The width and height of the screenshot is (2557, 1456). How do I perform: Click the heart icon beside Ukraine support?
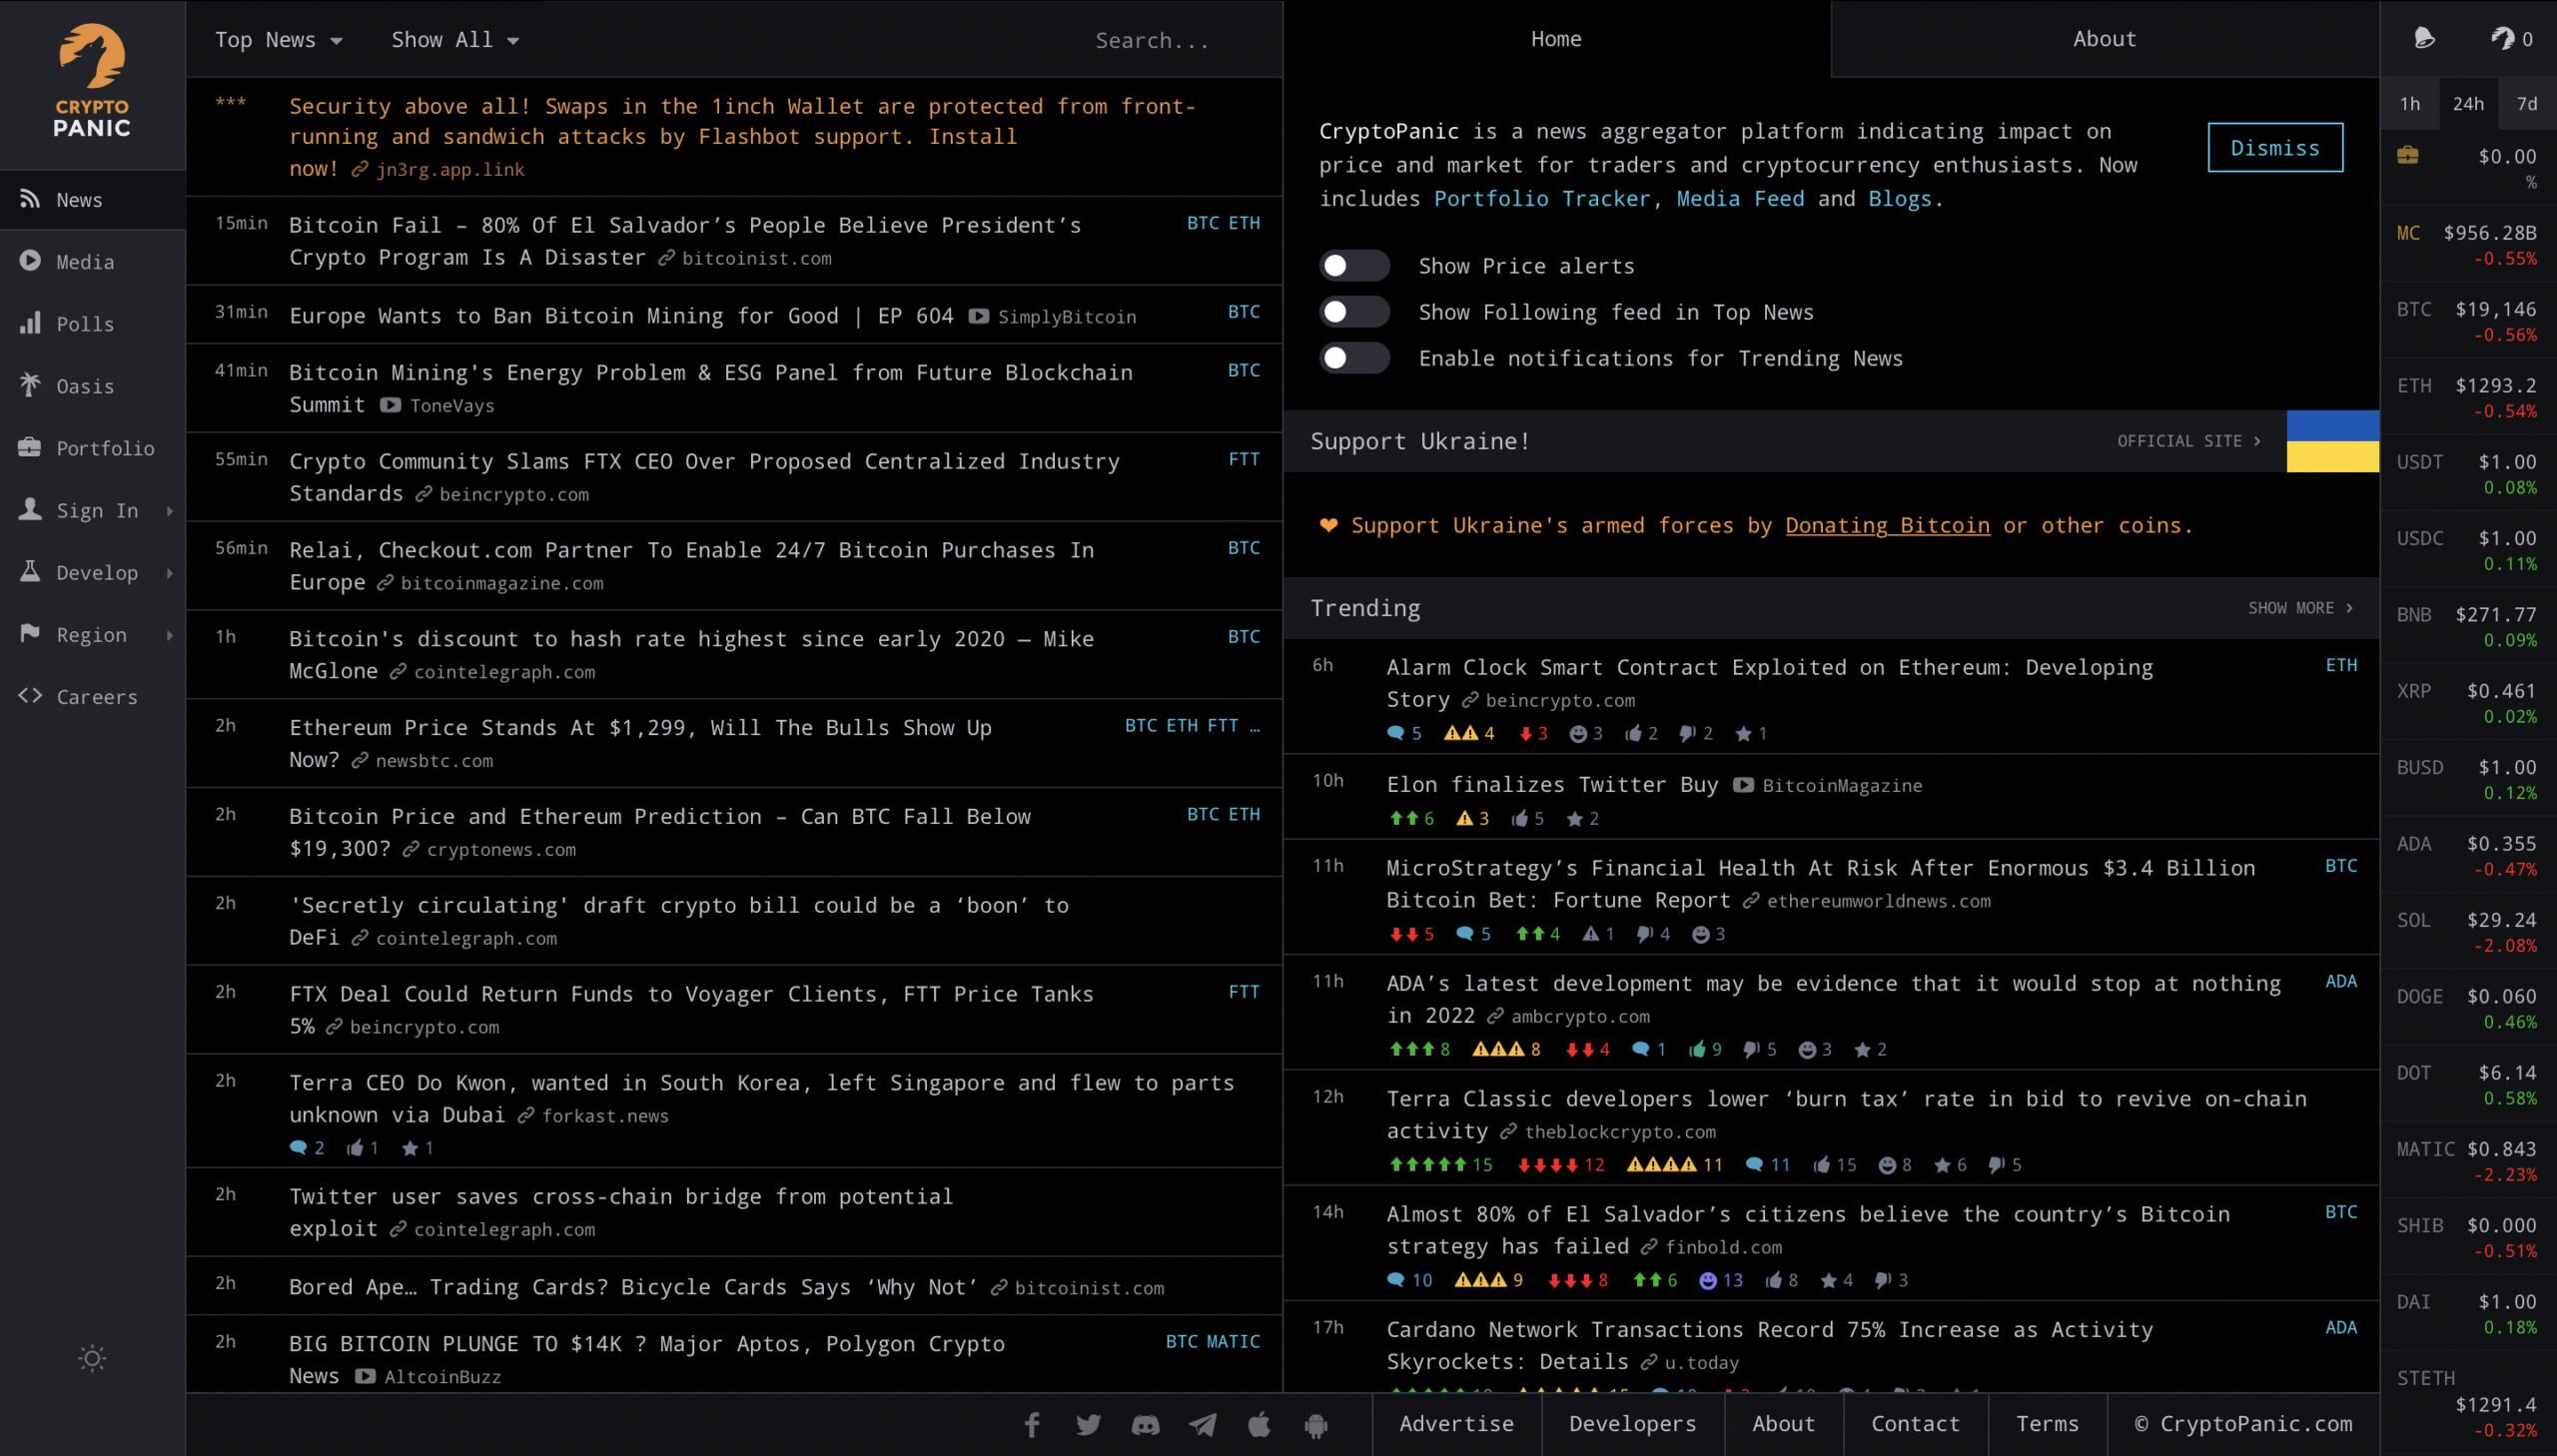(1328, 525)
